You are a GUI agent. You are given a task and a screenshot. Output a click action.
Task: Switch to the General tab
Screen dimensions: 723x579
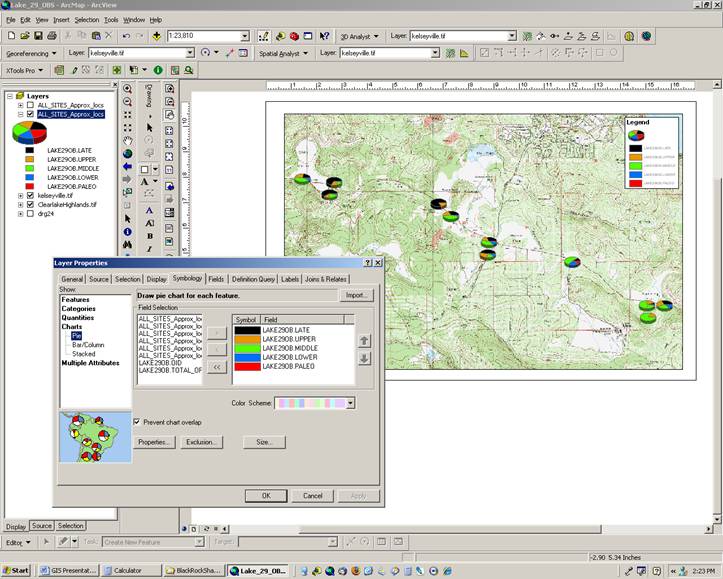point(72,279)
